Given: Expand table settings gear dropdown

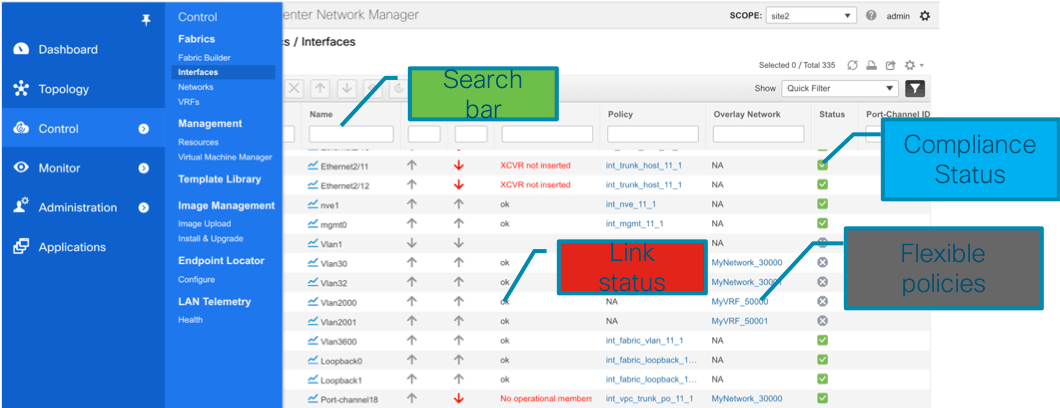Looking at the screenshot, I should coord(914,65).
